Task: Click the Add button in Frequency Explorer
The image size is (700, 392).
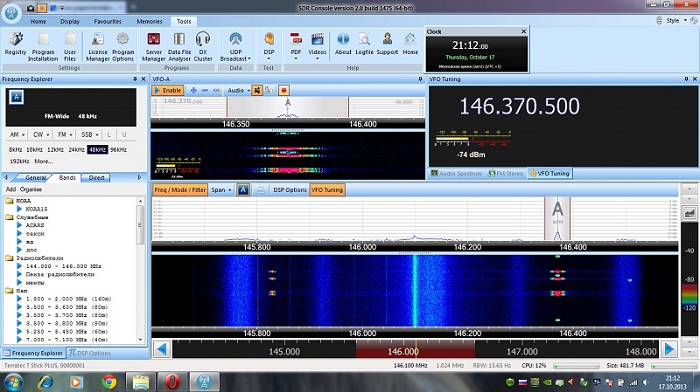Action: coord(11,189)
